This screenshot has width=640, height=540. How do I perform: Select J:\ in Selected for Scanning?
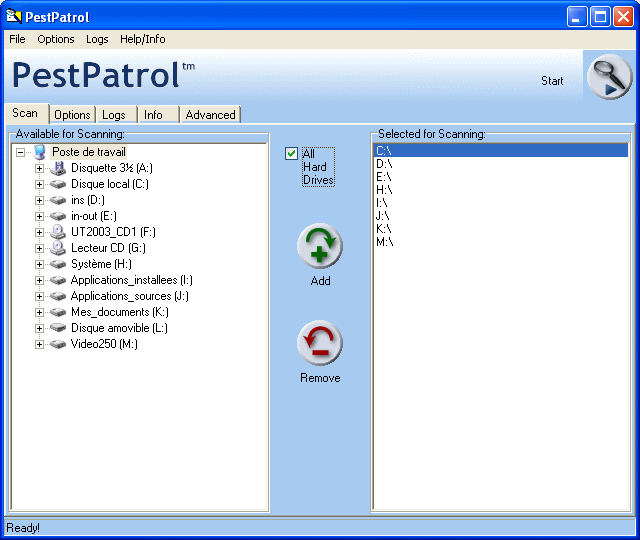(501, 216)
